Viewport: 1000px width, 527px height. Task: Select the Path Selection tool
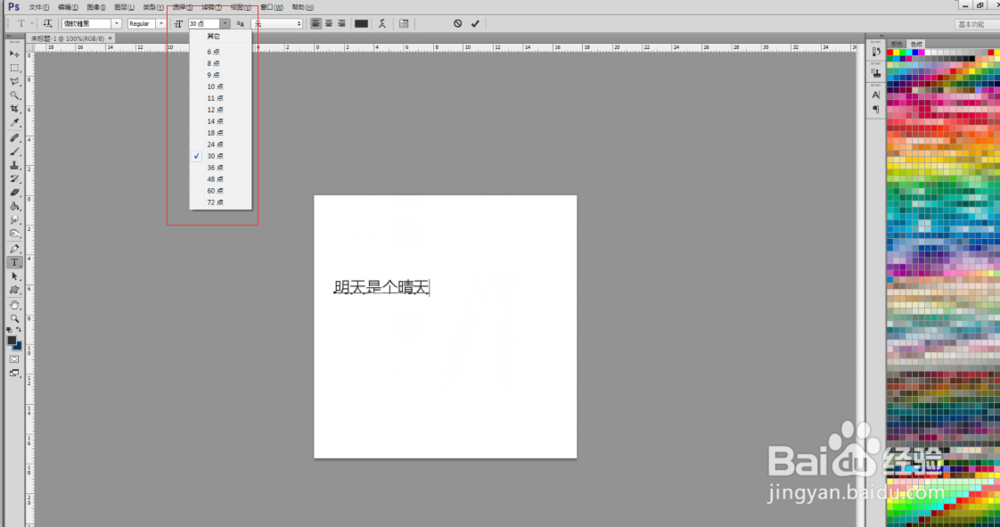coord(15,277)
